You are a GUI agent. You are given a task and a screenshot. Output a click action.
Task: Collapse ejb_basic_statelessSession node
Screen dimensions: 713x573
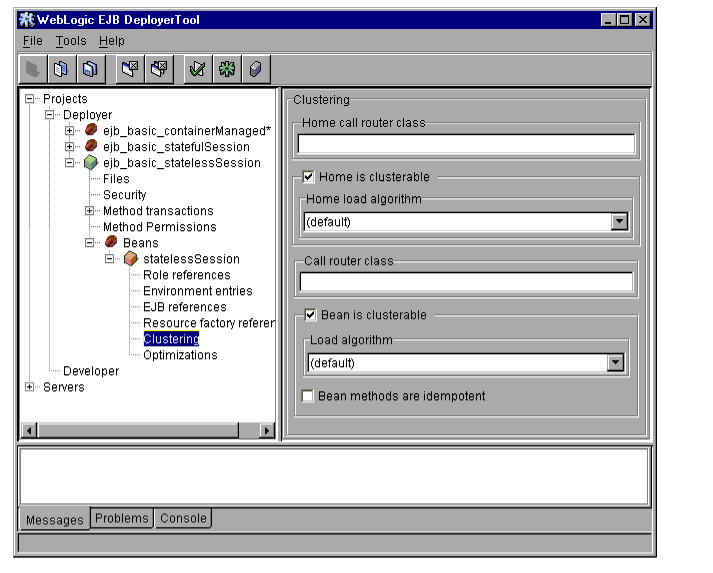[70, 162]
